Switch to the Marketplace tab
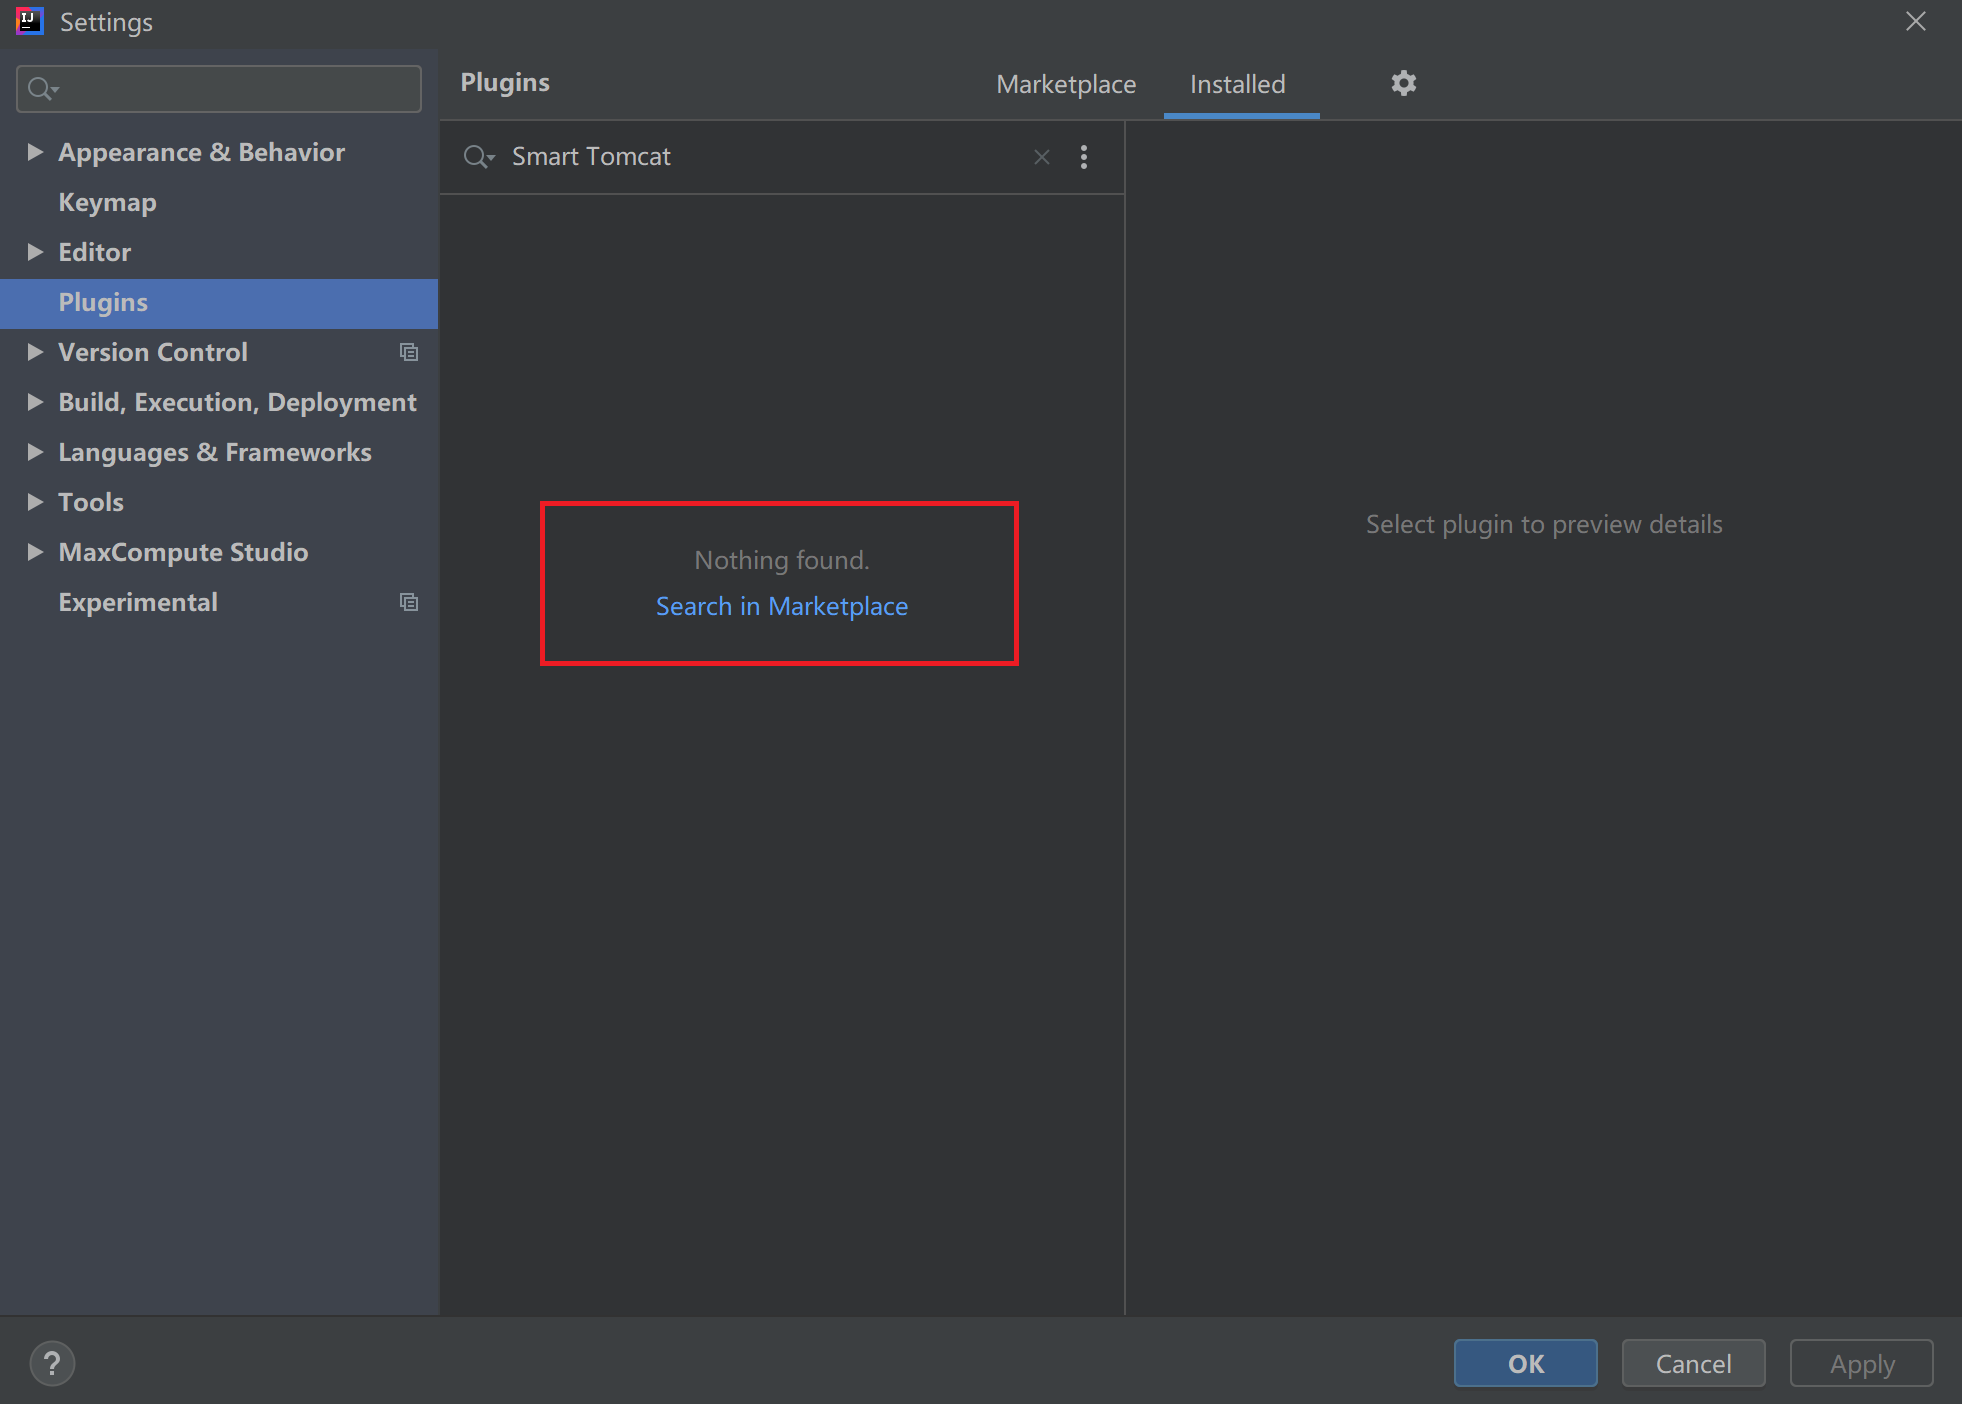Image resolution: width=1962 pixels, height=1404 pixels. pyautogui.click(x=1065, y=85)
